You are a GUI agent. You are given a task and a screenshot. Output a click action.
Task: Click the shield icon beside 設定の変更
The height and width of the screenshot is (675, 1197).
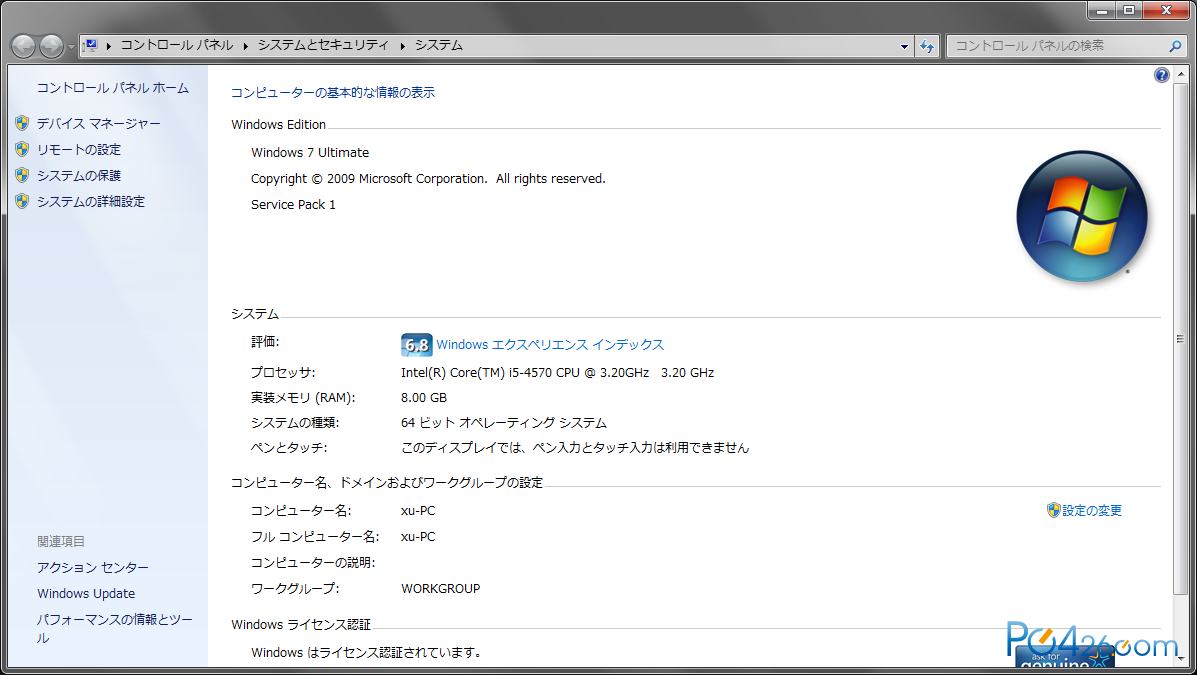(1053, 510)
